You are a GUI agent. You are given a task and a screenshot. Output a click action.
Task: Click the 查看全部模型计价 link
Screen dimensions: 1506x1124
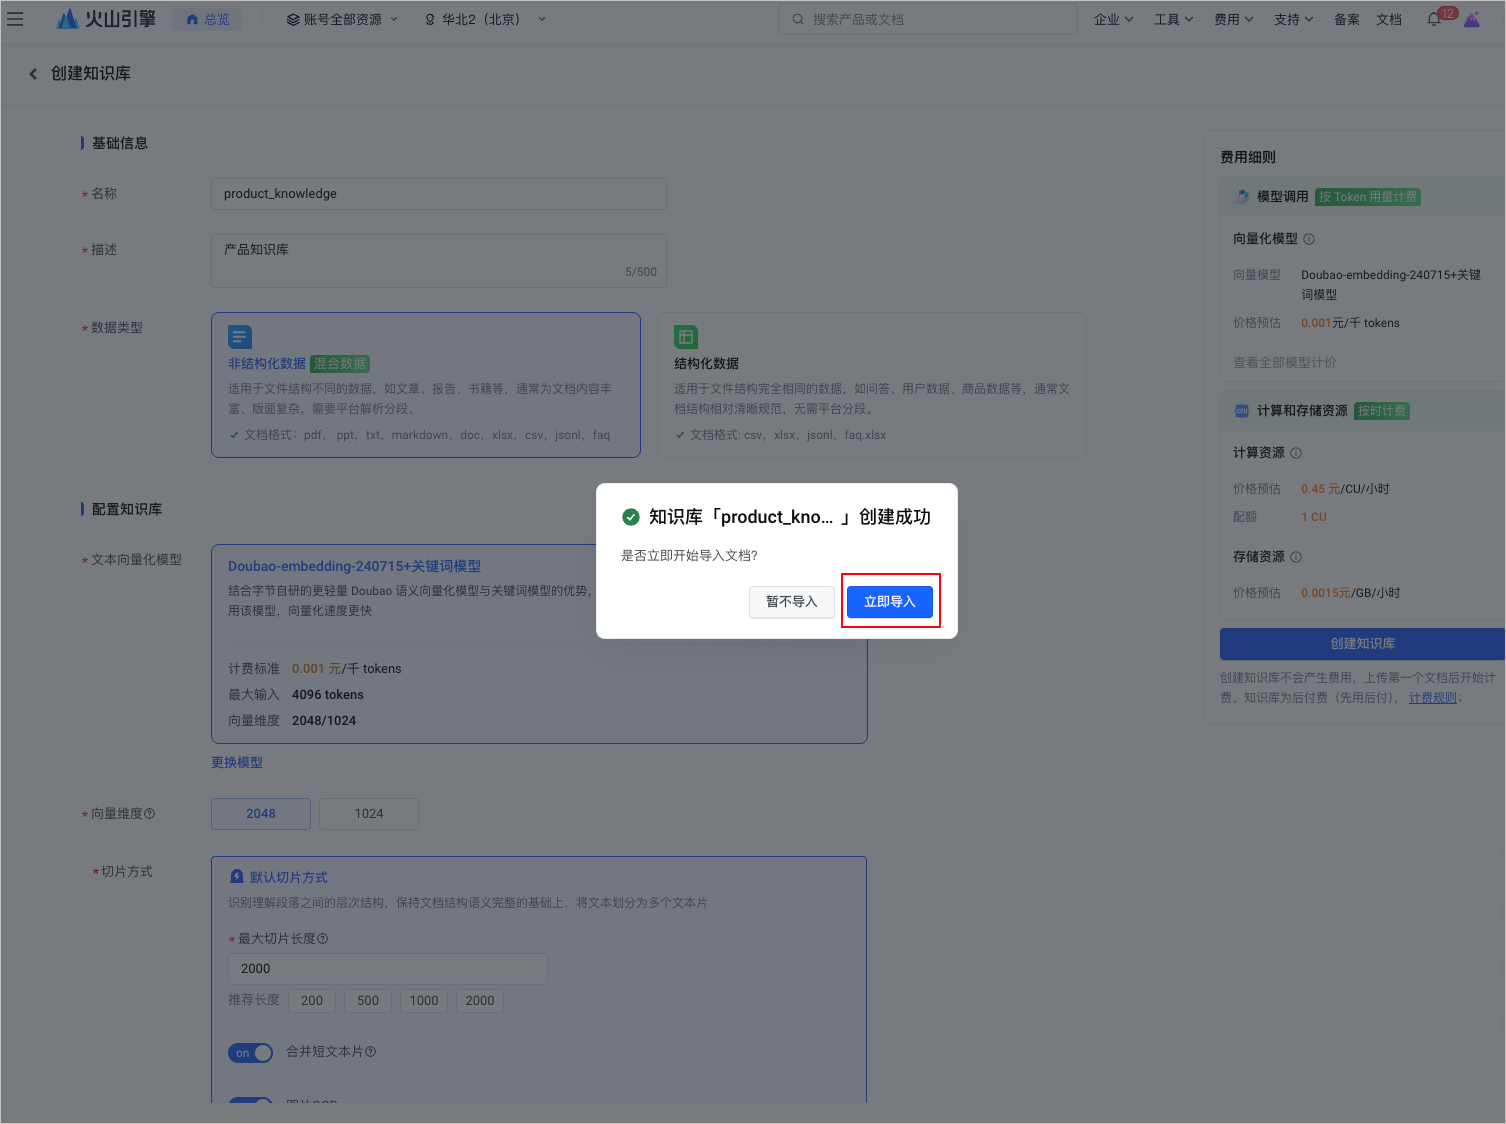pos(1284,363)
